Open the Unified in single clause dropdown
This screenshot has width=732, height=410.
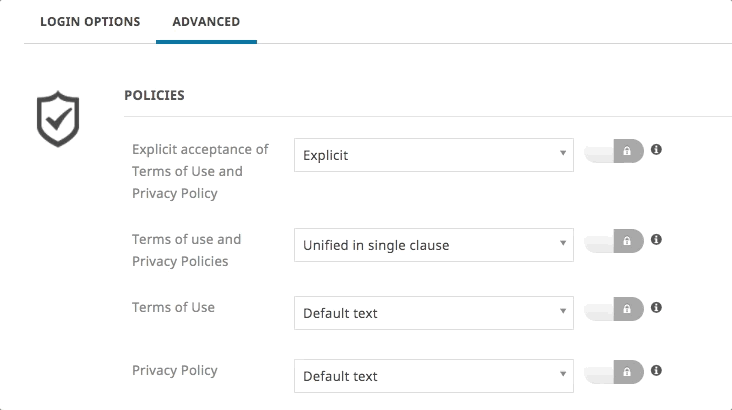point(433,245)
